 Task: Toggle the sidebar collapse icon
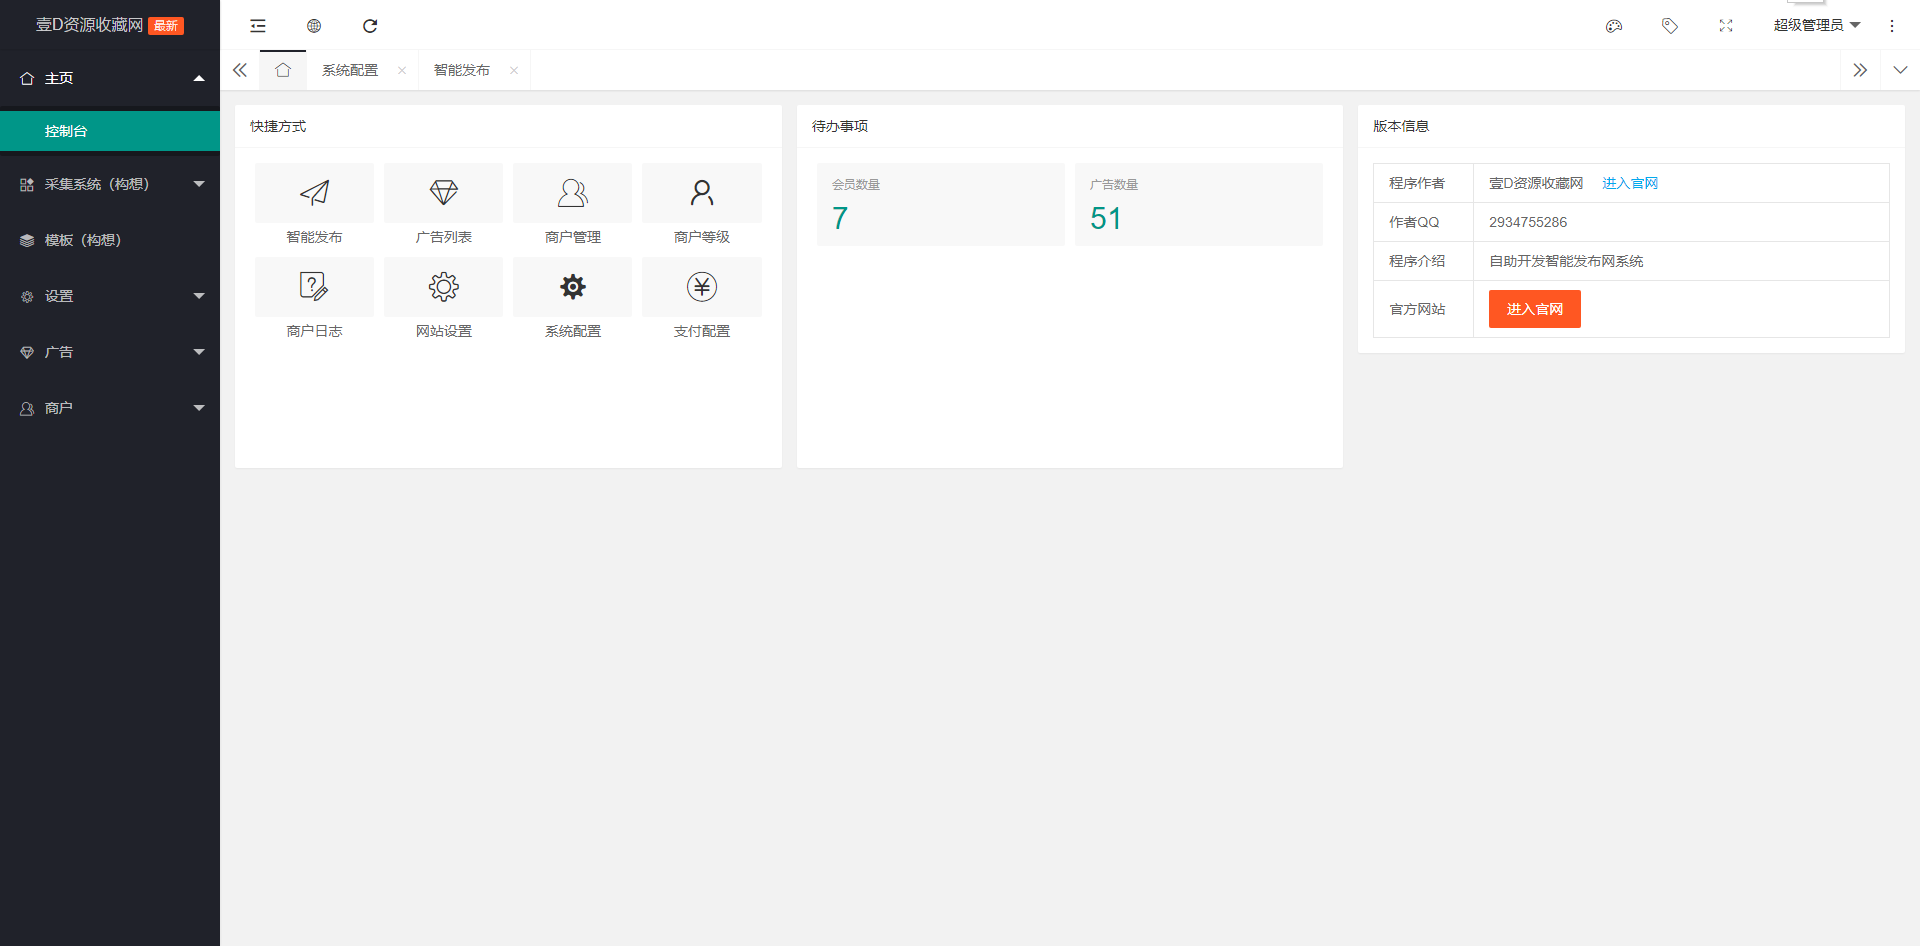[x=258, y=26]
